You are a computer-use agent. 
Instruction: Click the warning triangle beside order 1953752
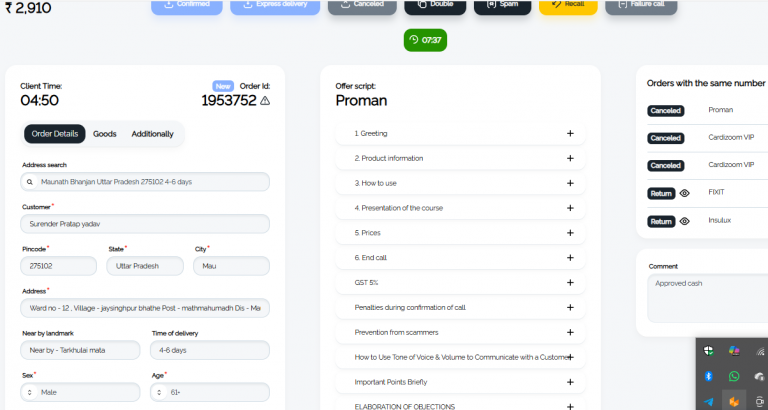coord(264,100)
